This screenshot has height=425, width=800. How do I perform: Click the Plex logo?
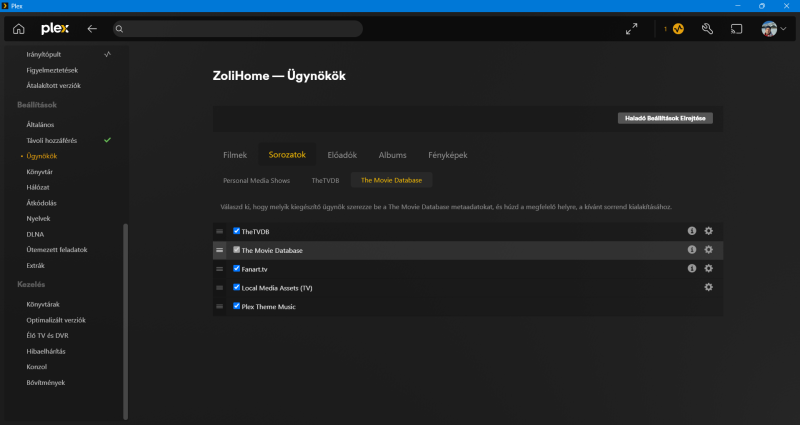[55, 29]
